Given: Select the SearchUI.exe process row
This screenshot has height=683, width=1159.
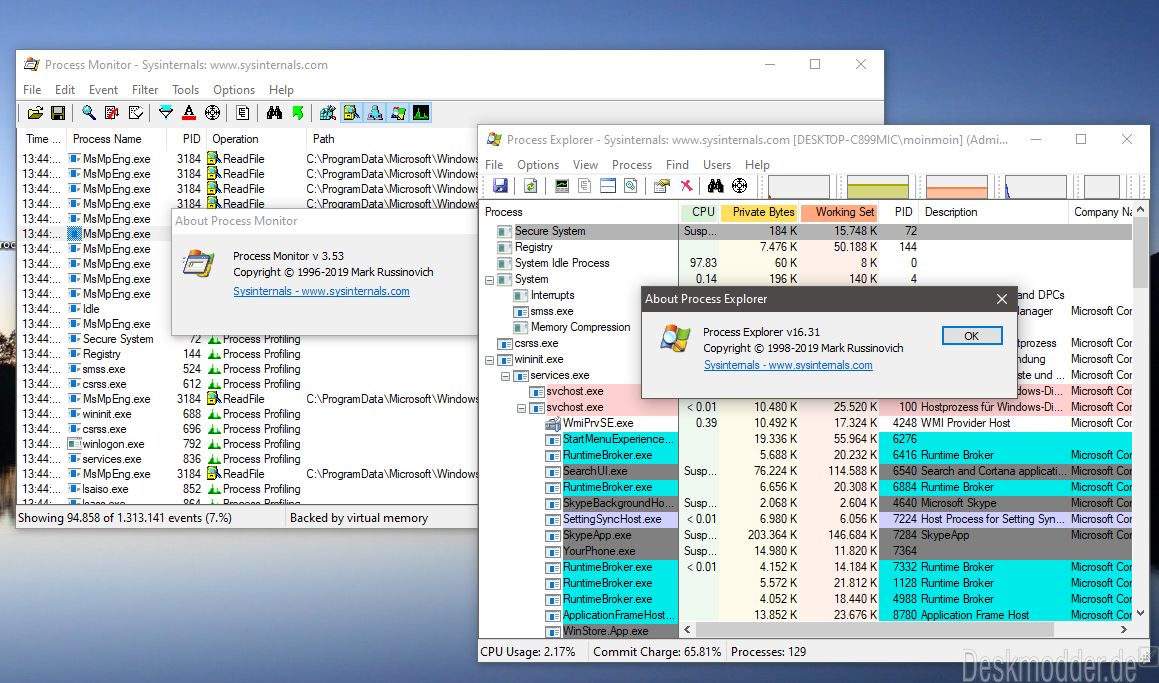Looking at the screenshot, I should pyautogui.click(x=806, y=472).
